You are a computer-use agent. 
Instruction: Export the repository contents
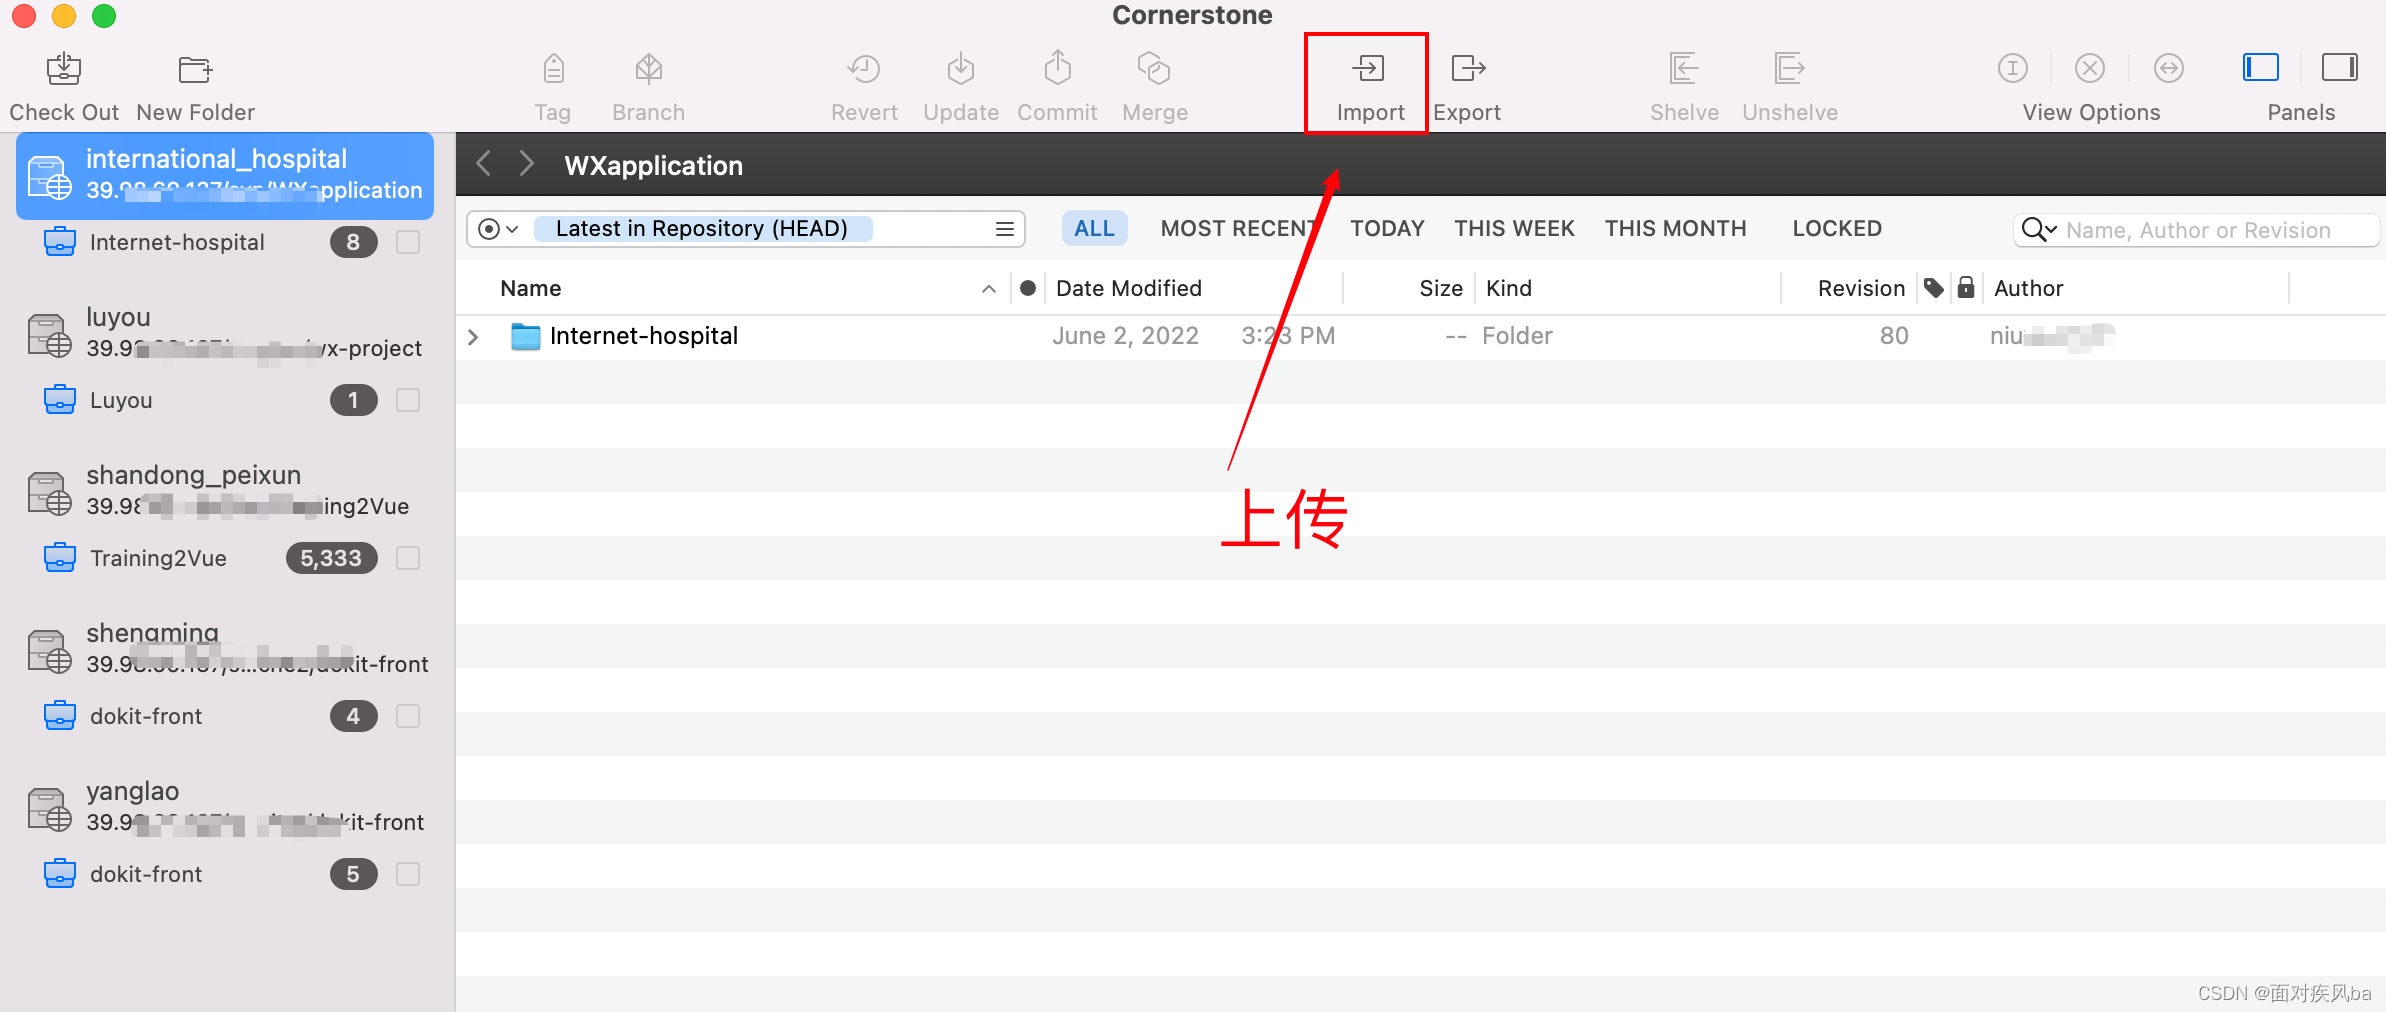[x=1466, y=83]
